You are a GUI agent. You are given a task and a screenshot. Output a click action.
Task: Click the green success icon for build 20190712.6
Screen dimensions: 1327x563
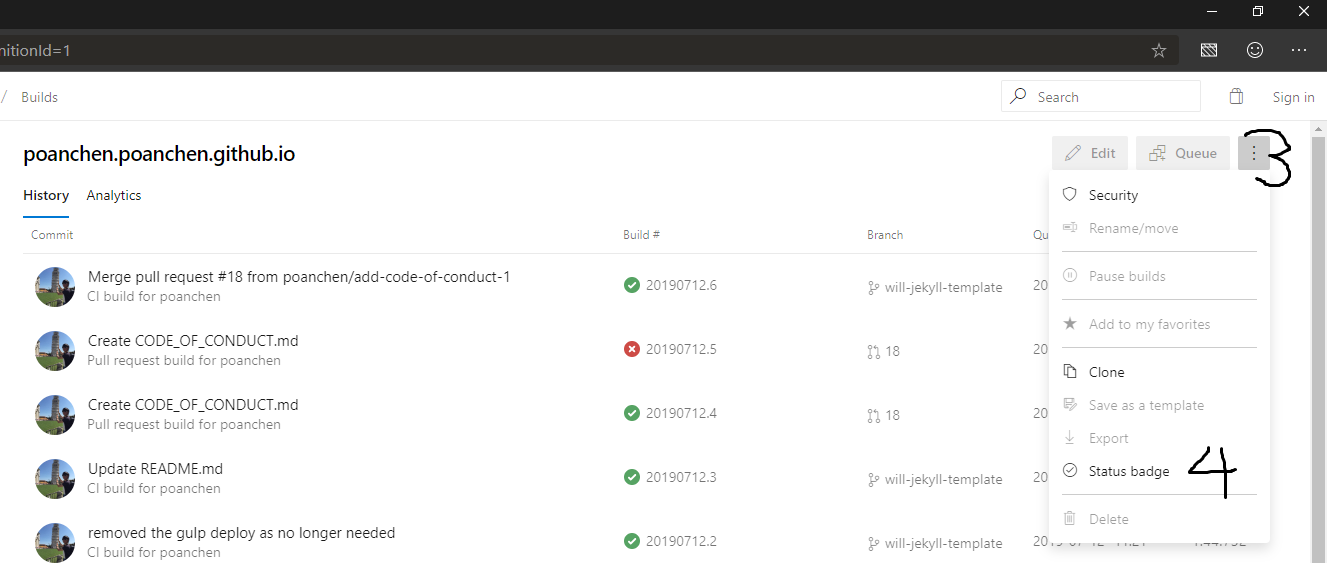[x=632, y=285]
